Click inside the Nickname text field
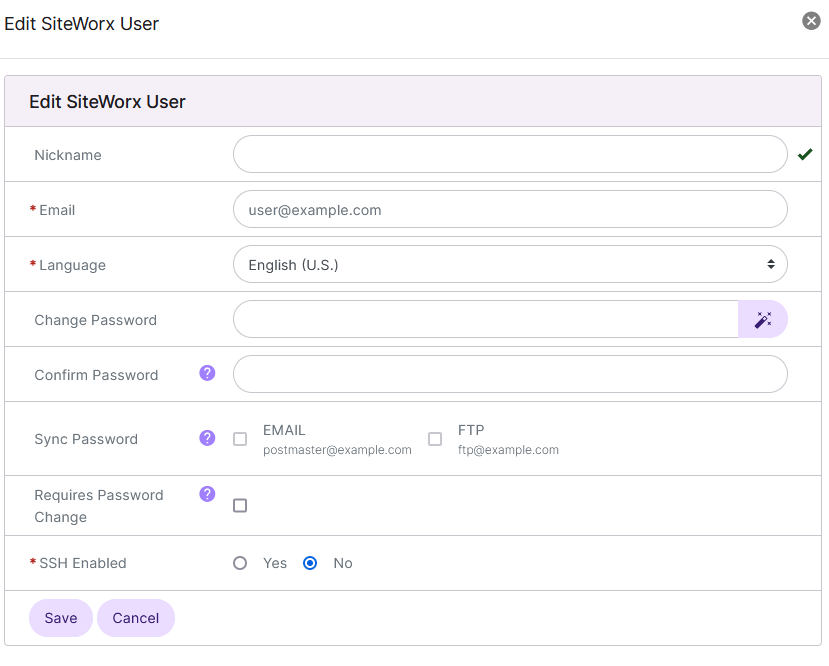The image size is (829, 666). click(510, 154)
